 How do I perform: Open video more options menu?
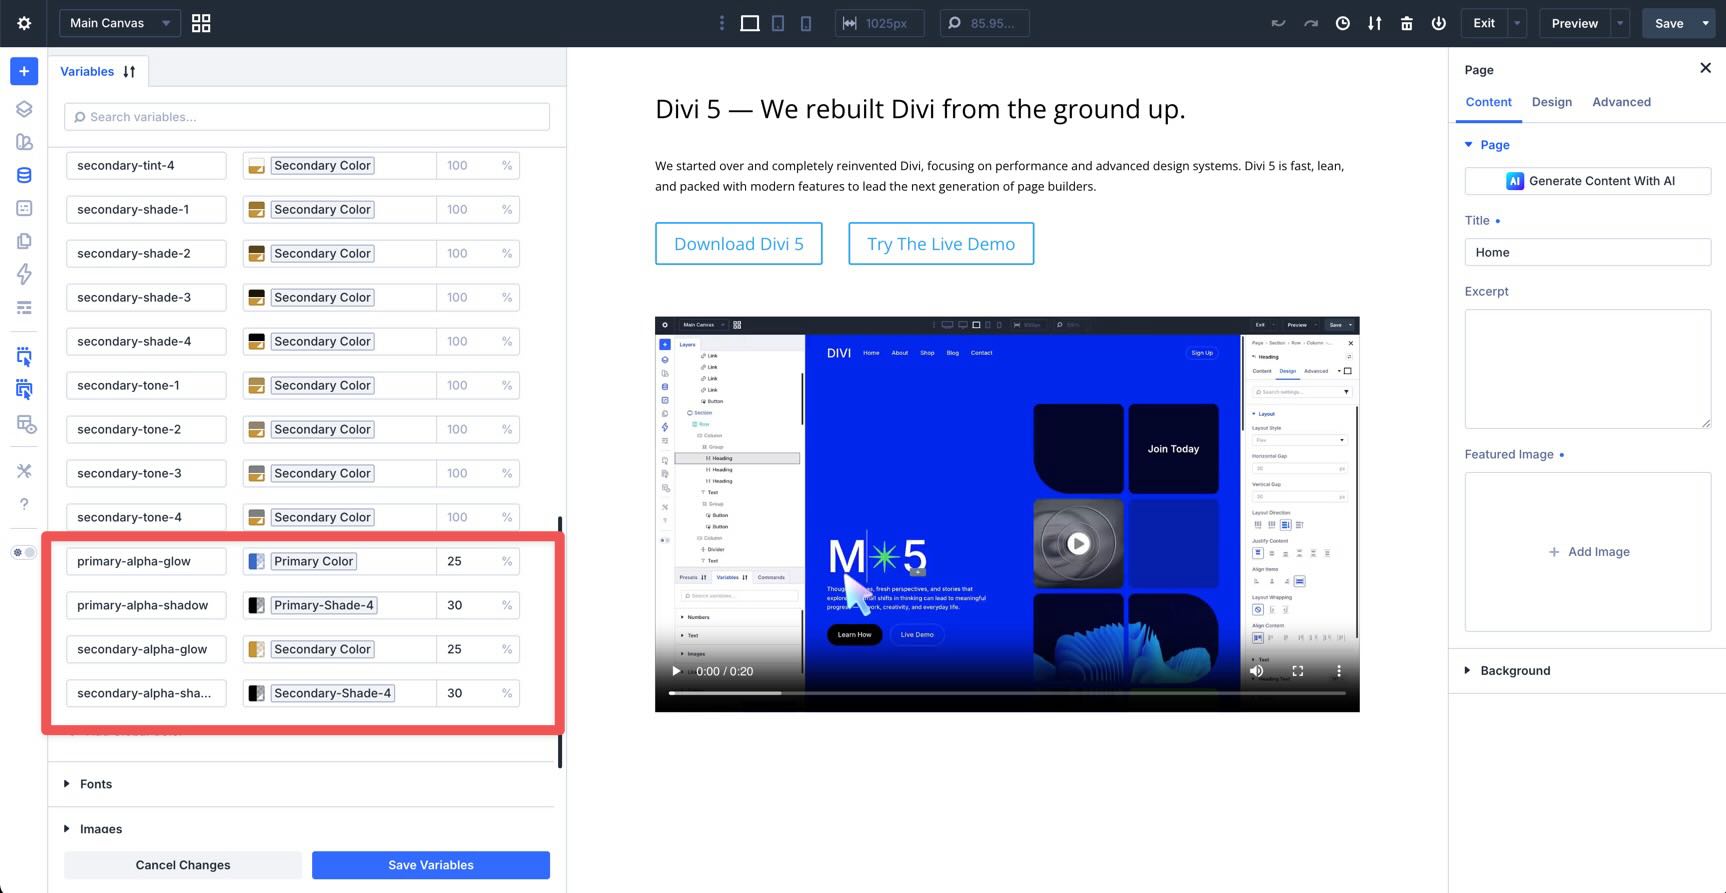click(x=1339, y=671)
